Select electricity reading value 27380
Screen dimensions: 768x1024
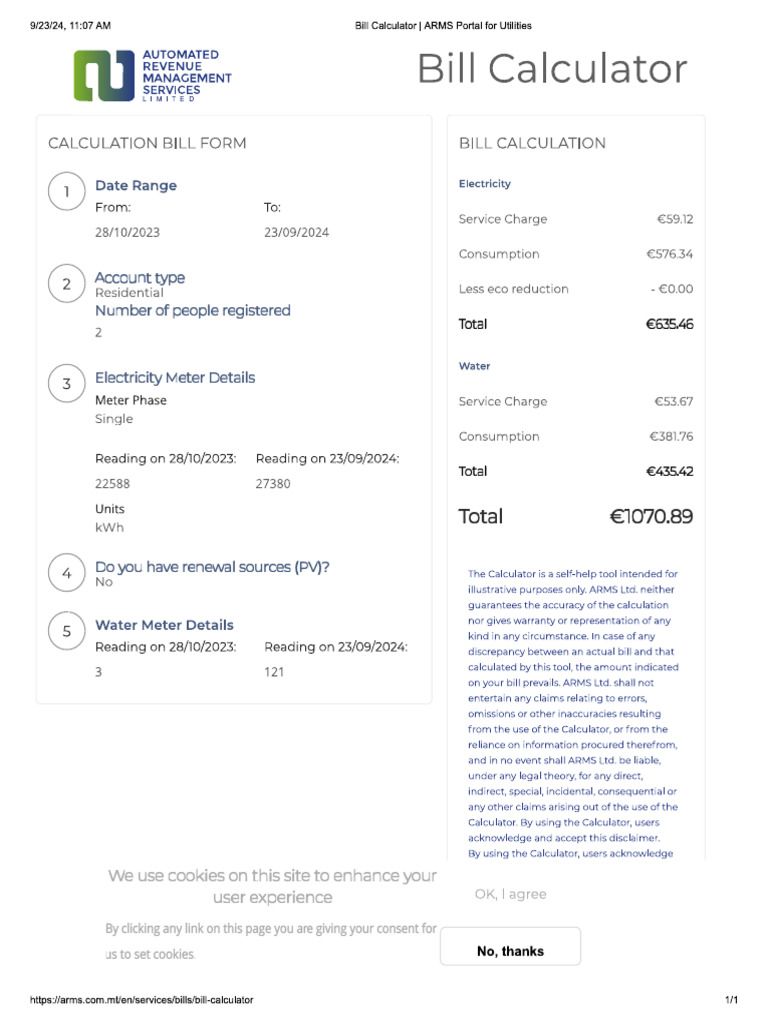coord(273,483)
